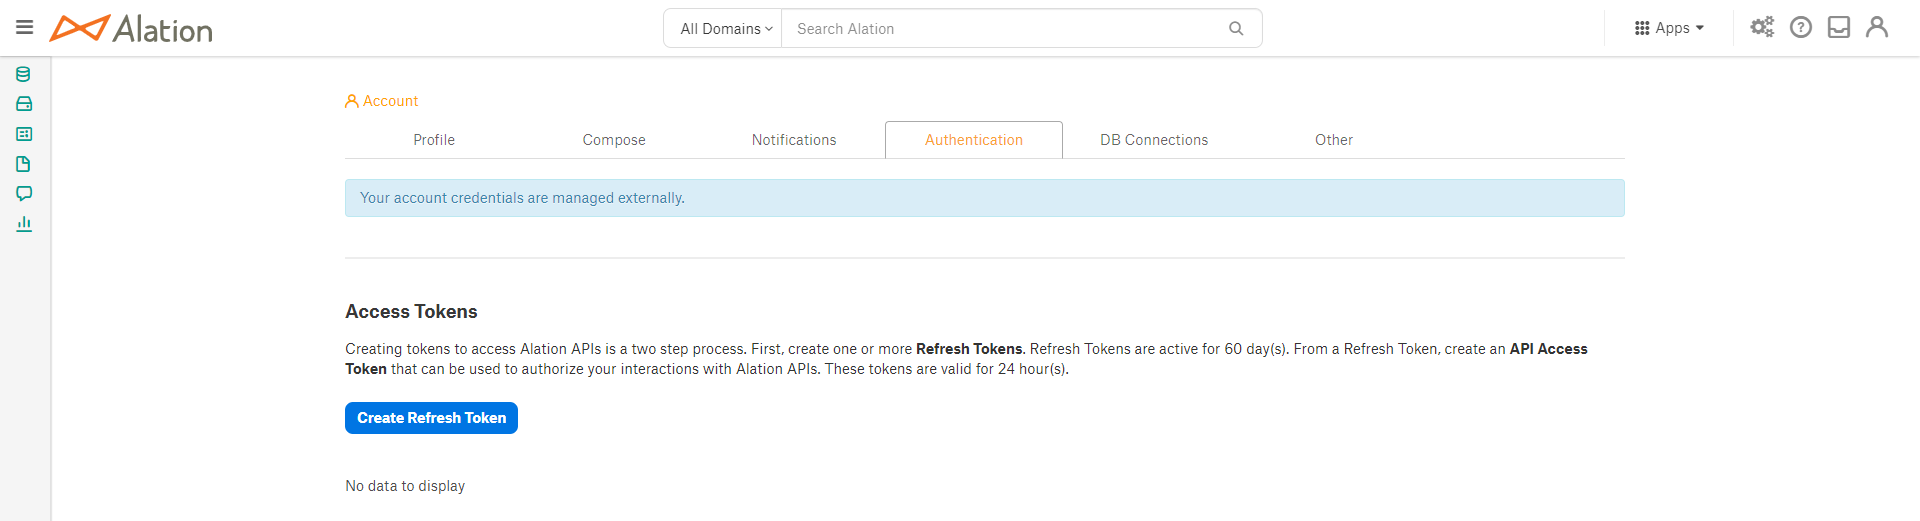1920x521 pixels.
Task: Focus the Search Alation input field
Action: pos(1005,29)
